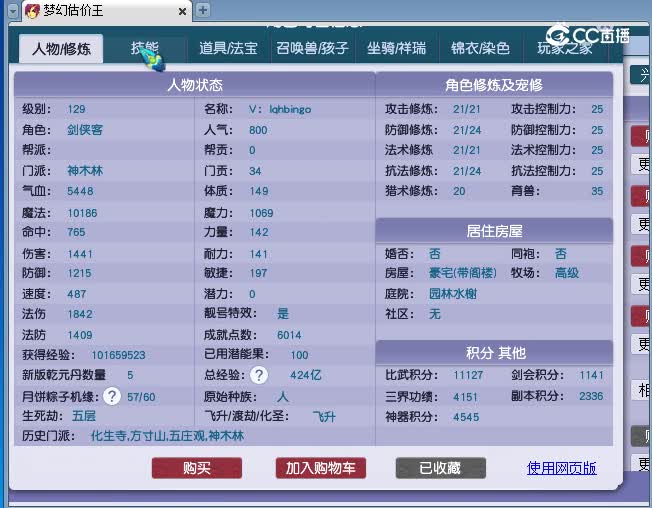
Task: Click the 积分 其他 section header
Action: point(494,353)
